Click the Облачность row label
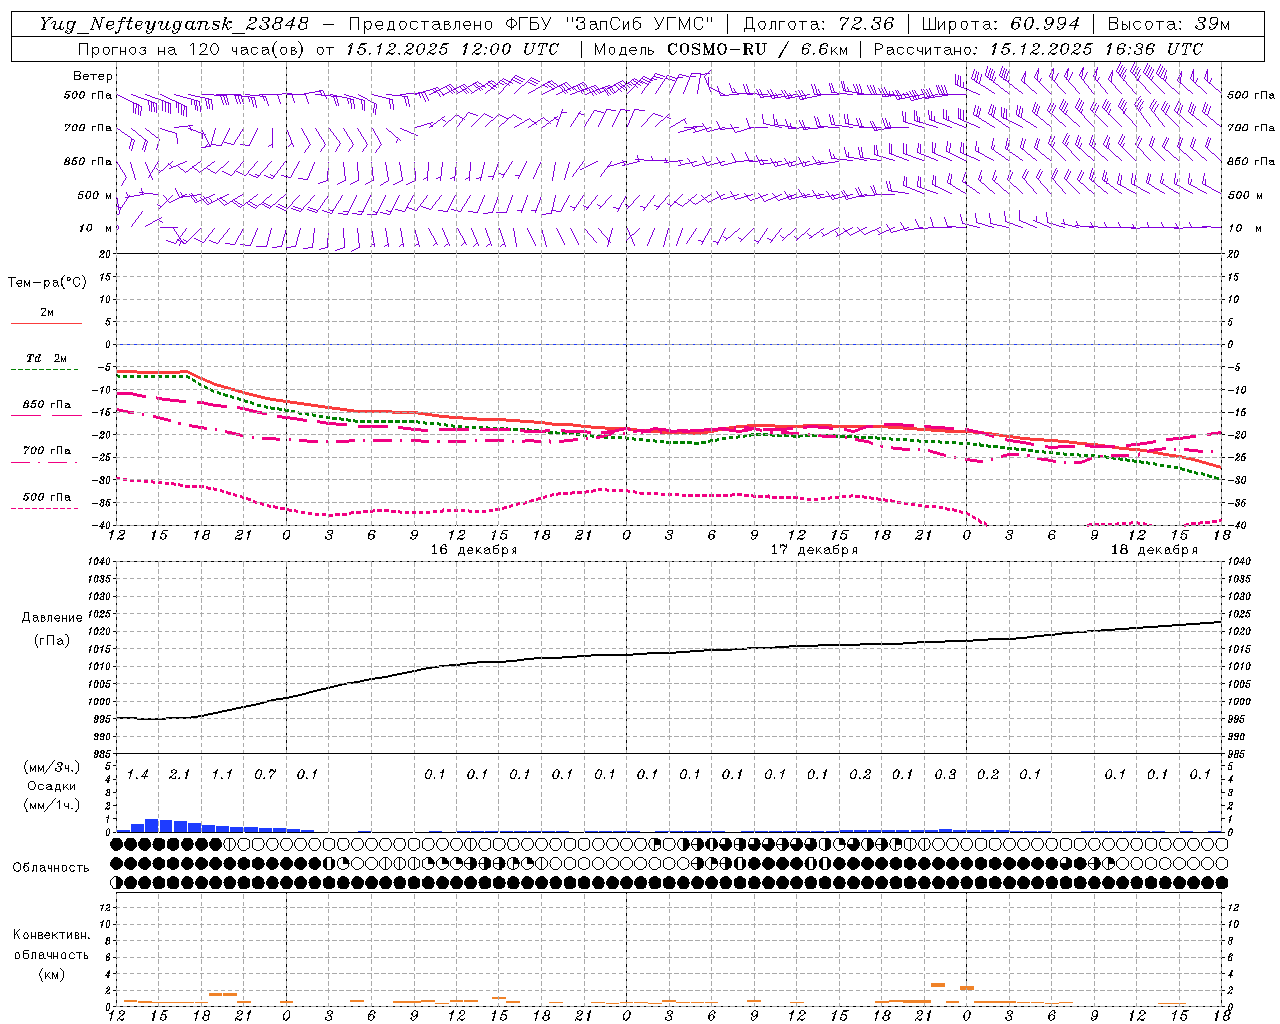1280x1024 pixels. [51, 867]
